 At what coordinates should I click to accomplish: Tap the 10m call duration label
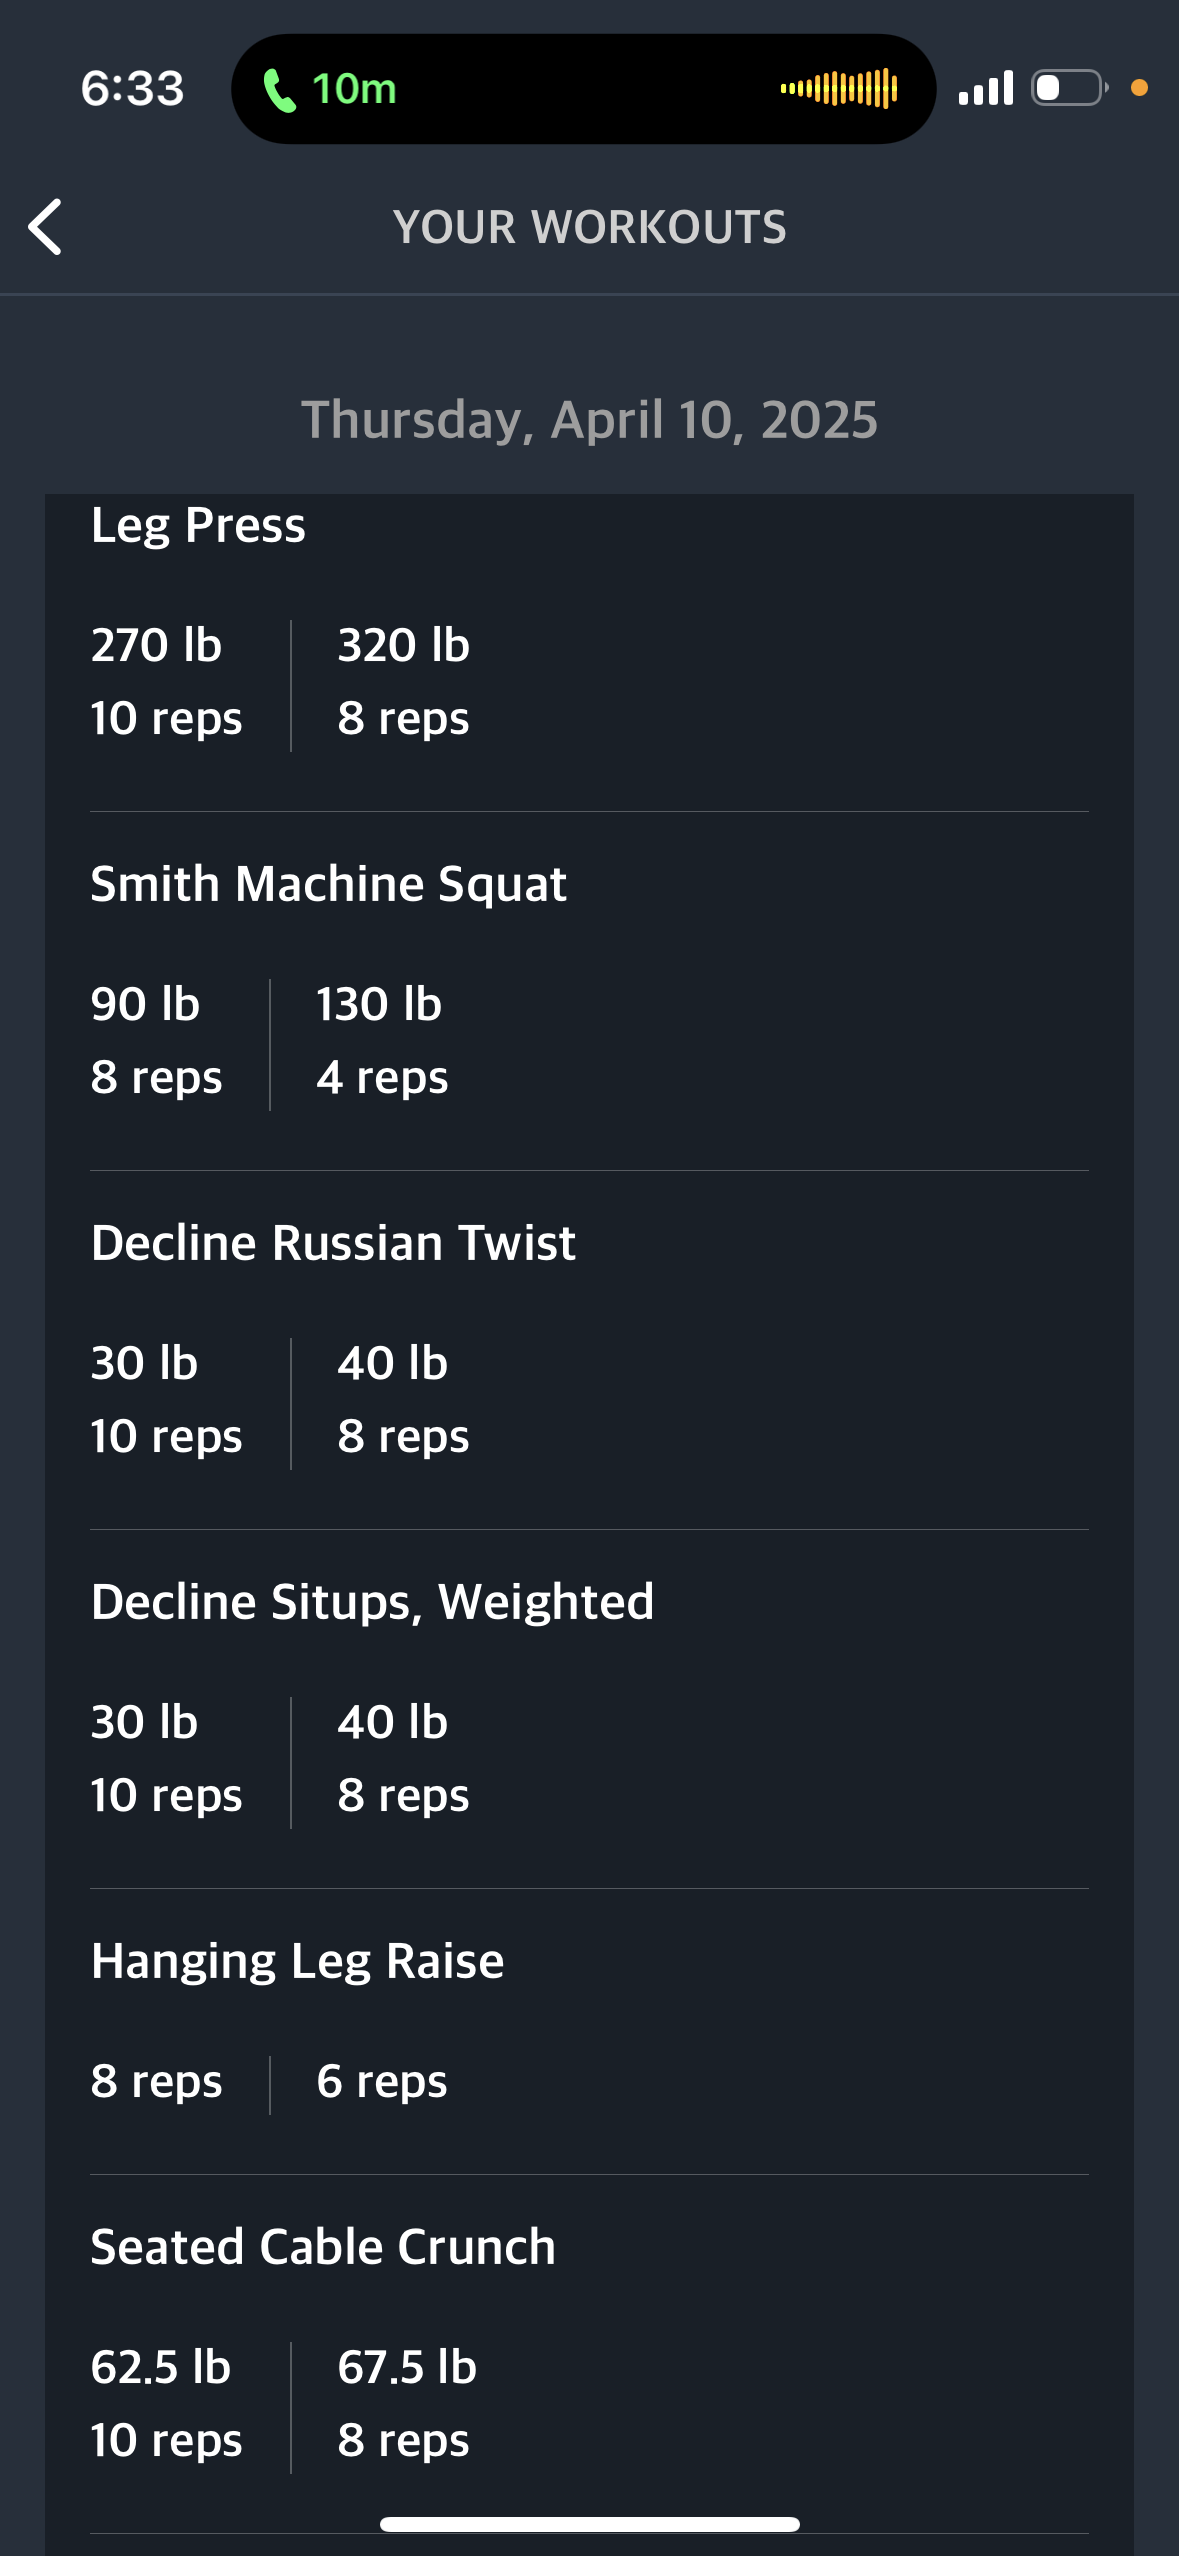coord(355,89)
